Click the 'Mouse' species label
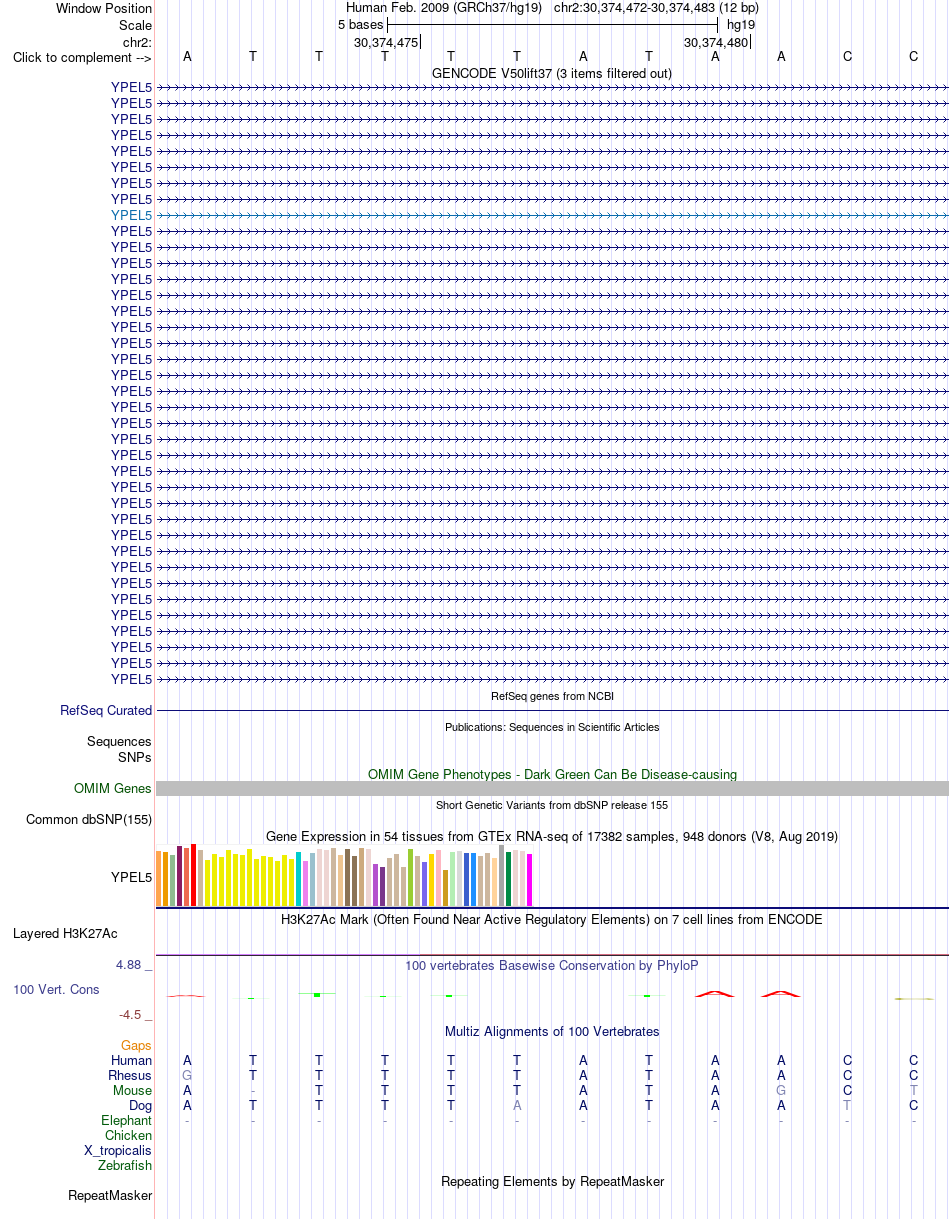 point(132,1091)
